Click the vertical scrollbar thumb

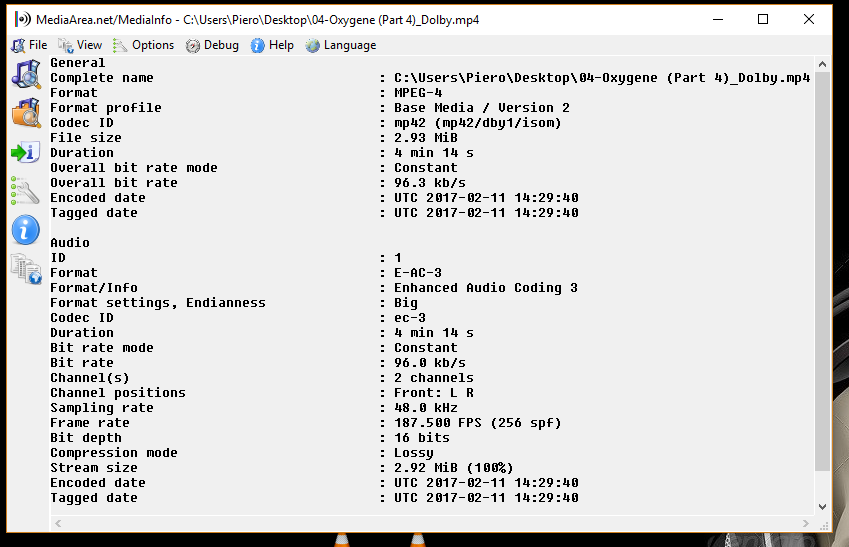[x=822, y=271]
